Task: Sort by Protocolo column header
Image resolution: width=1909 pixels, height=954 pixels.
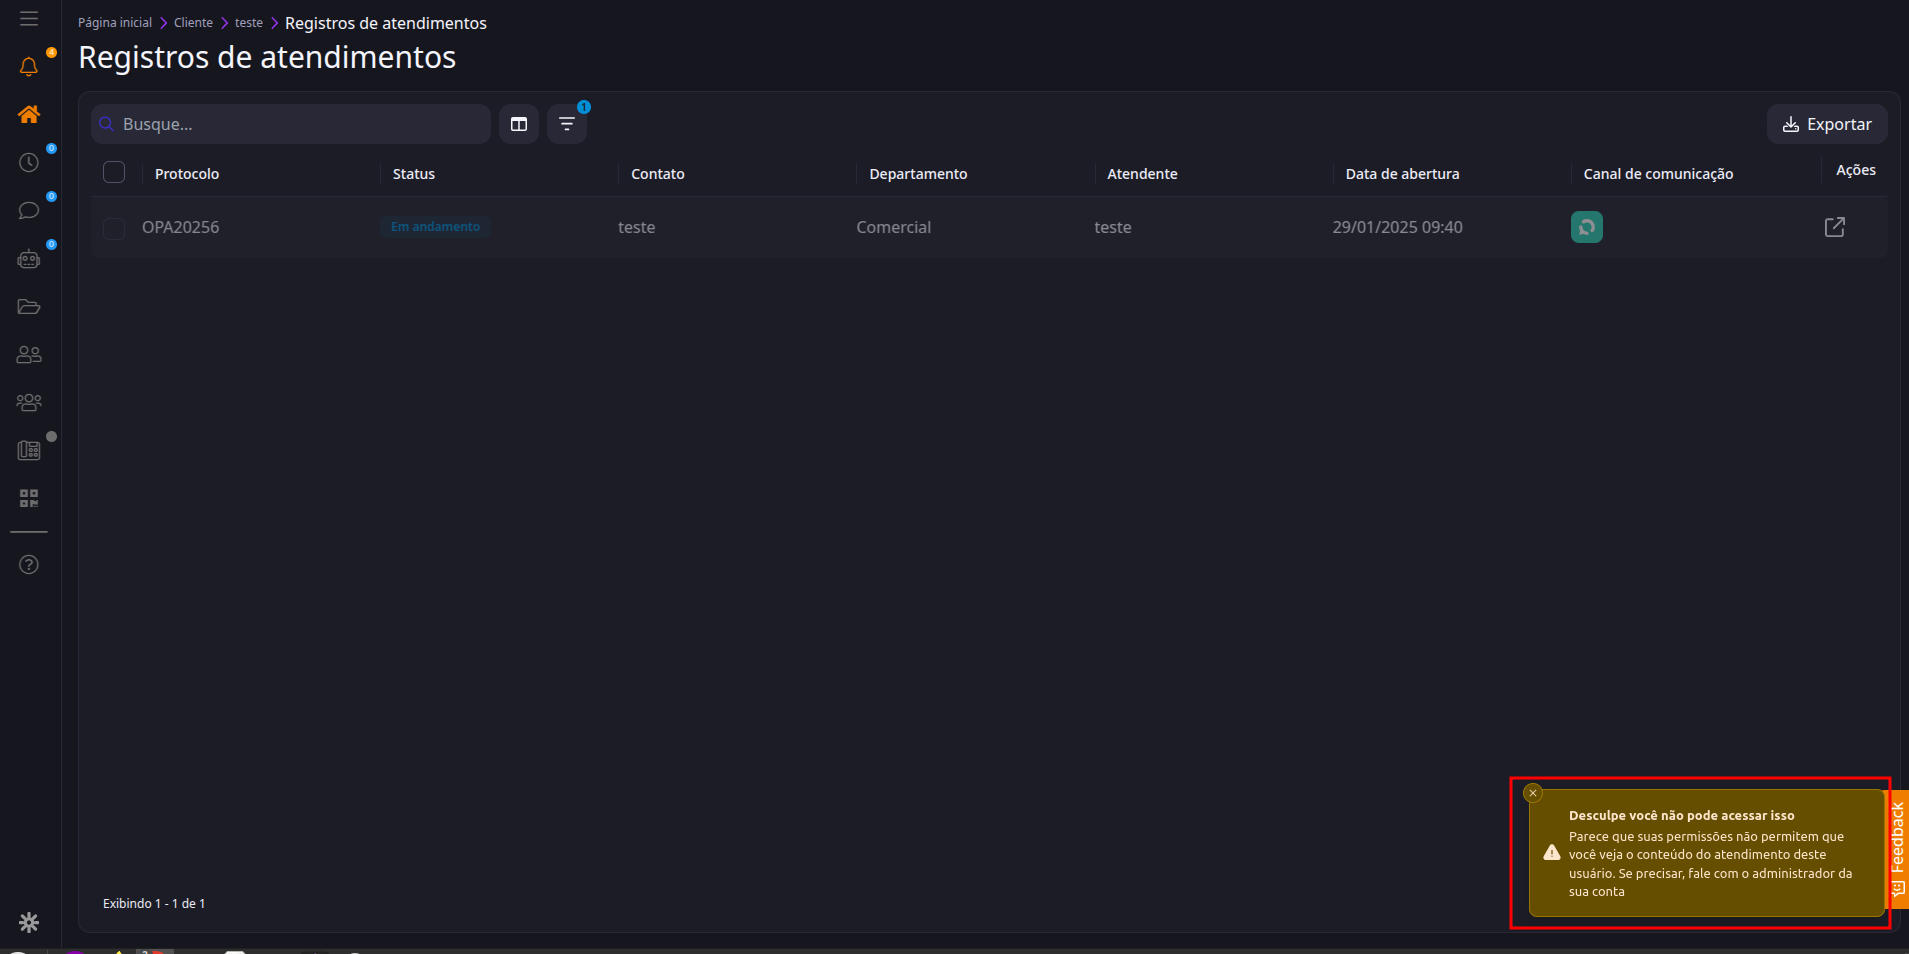Action: 187,174
